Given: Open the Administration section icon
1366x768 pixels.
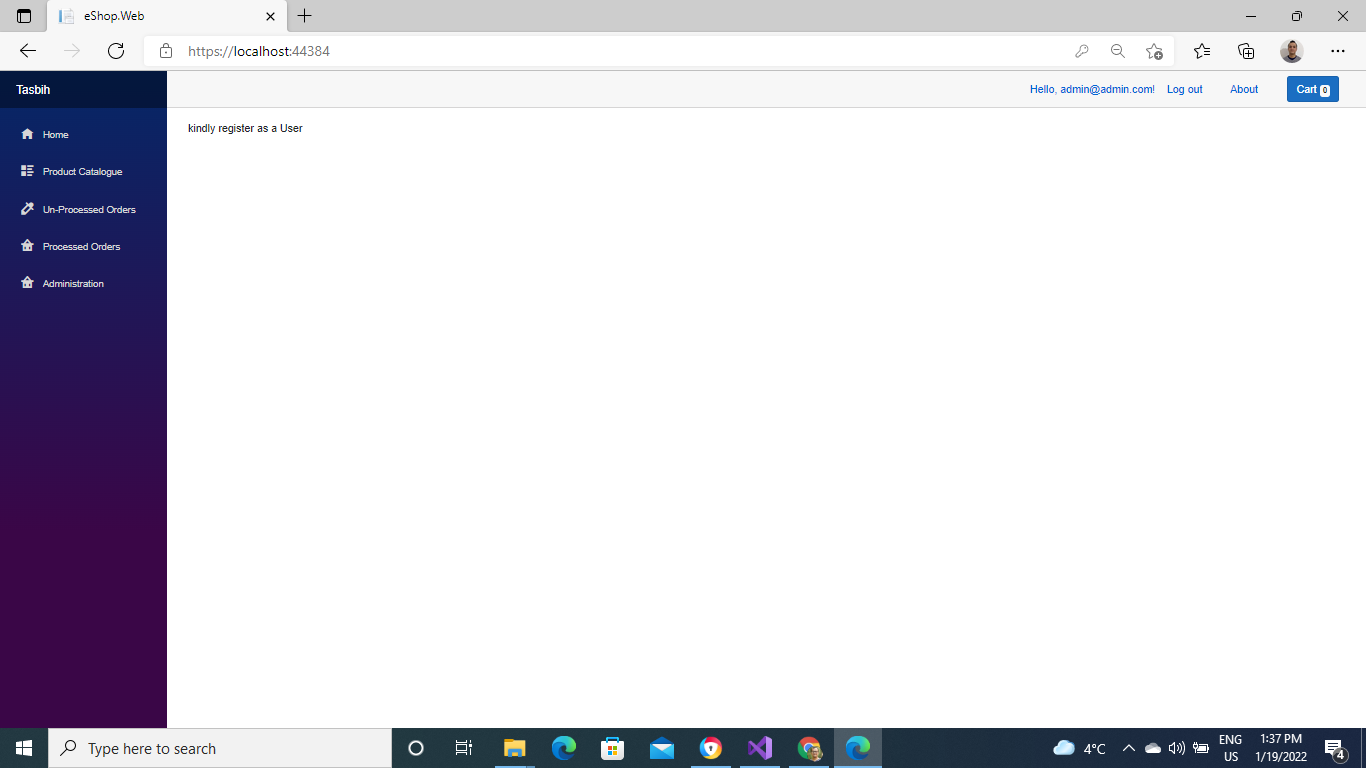Looking at the screenshot, I should (27, 283).
